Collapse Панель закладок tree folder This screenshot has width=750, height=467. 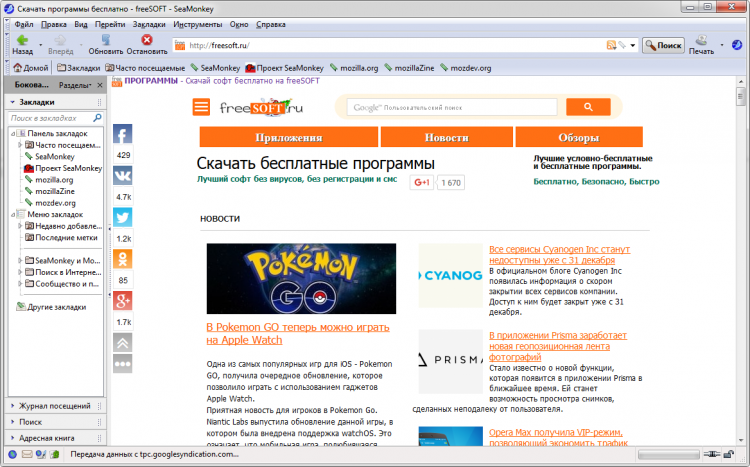pos(13,133)
